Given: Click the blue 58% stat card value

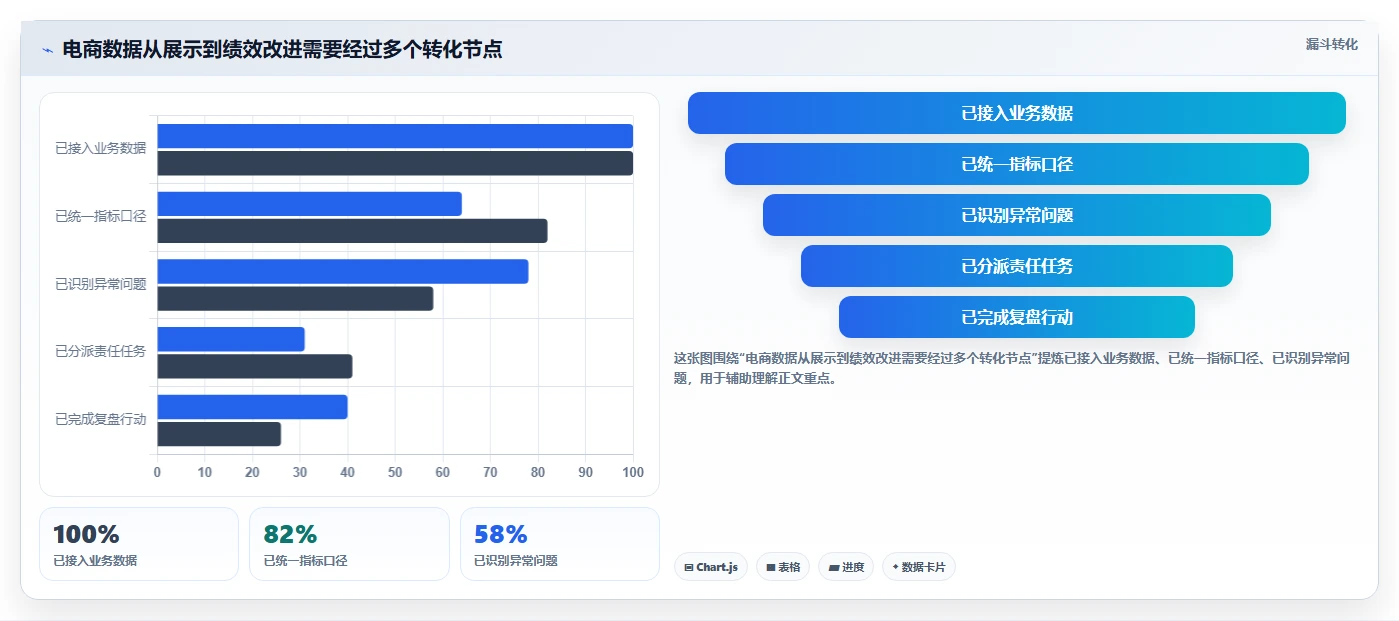Looking at the screenshot, I should (501, 535).
